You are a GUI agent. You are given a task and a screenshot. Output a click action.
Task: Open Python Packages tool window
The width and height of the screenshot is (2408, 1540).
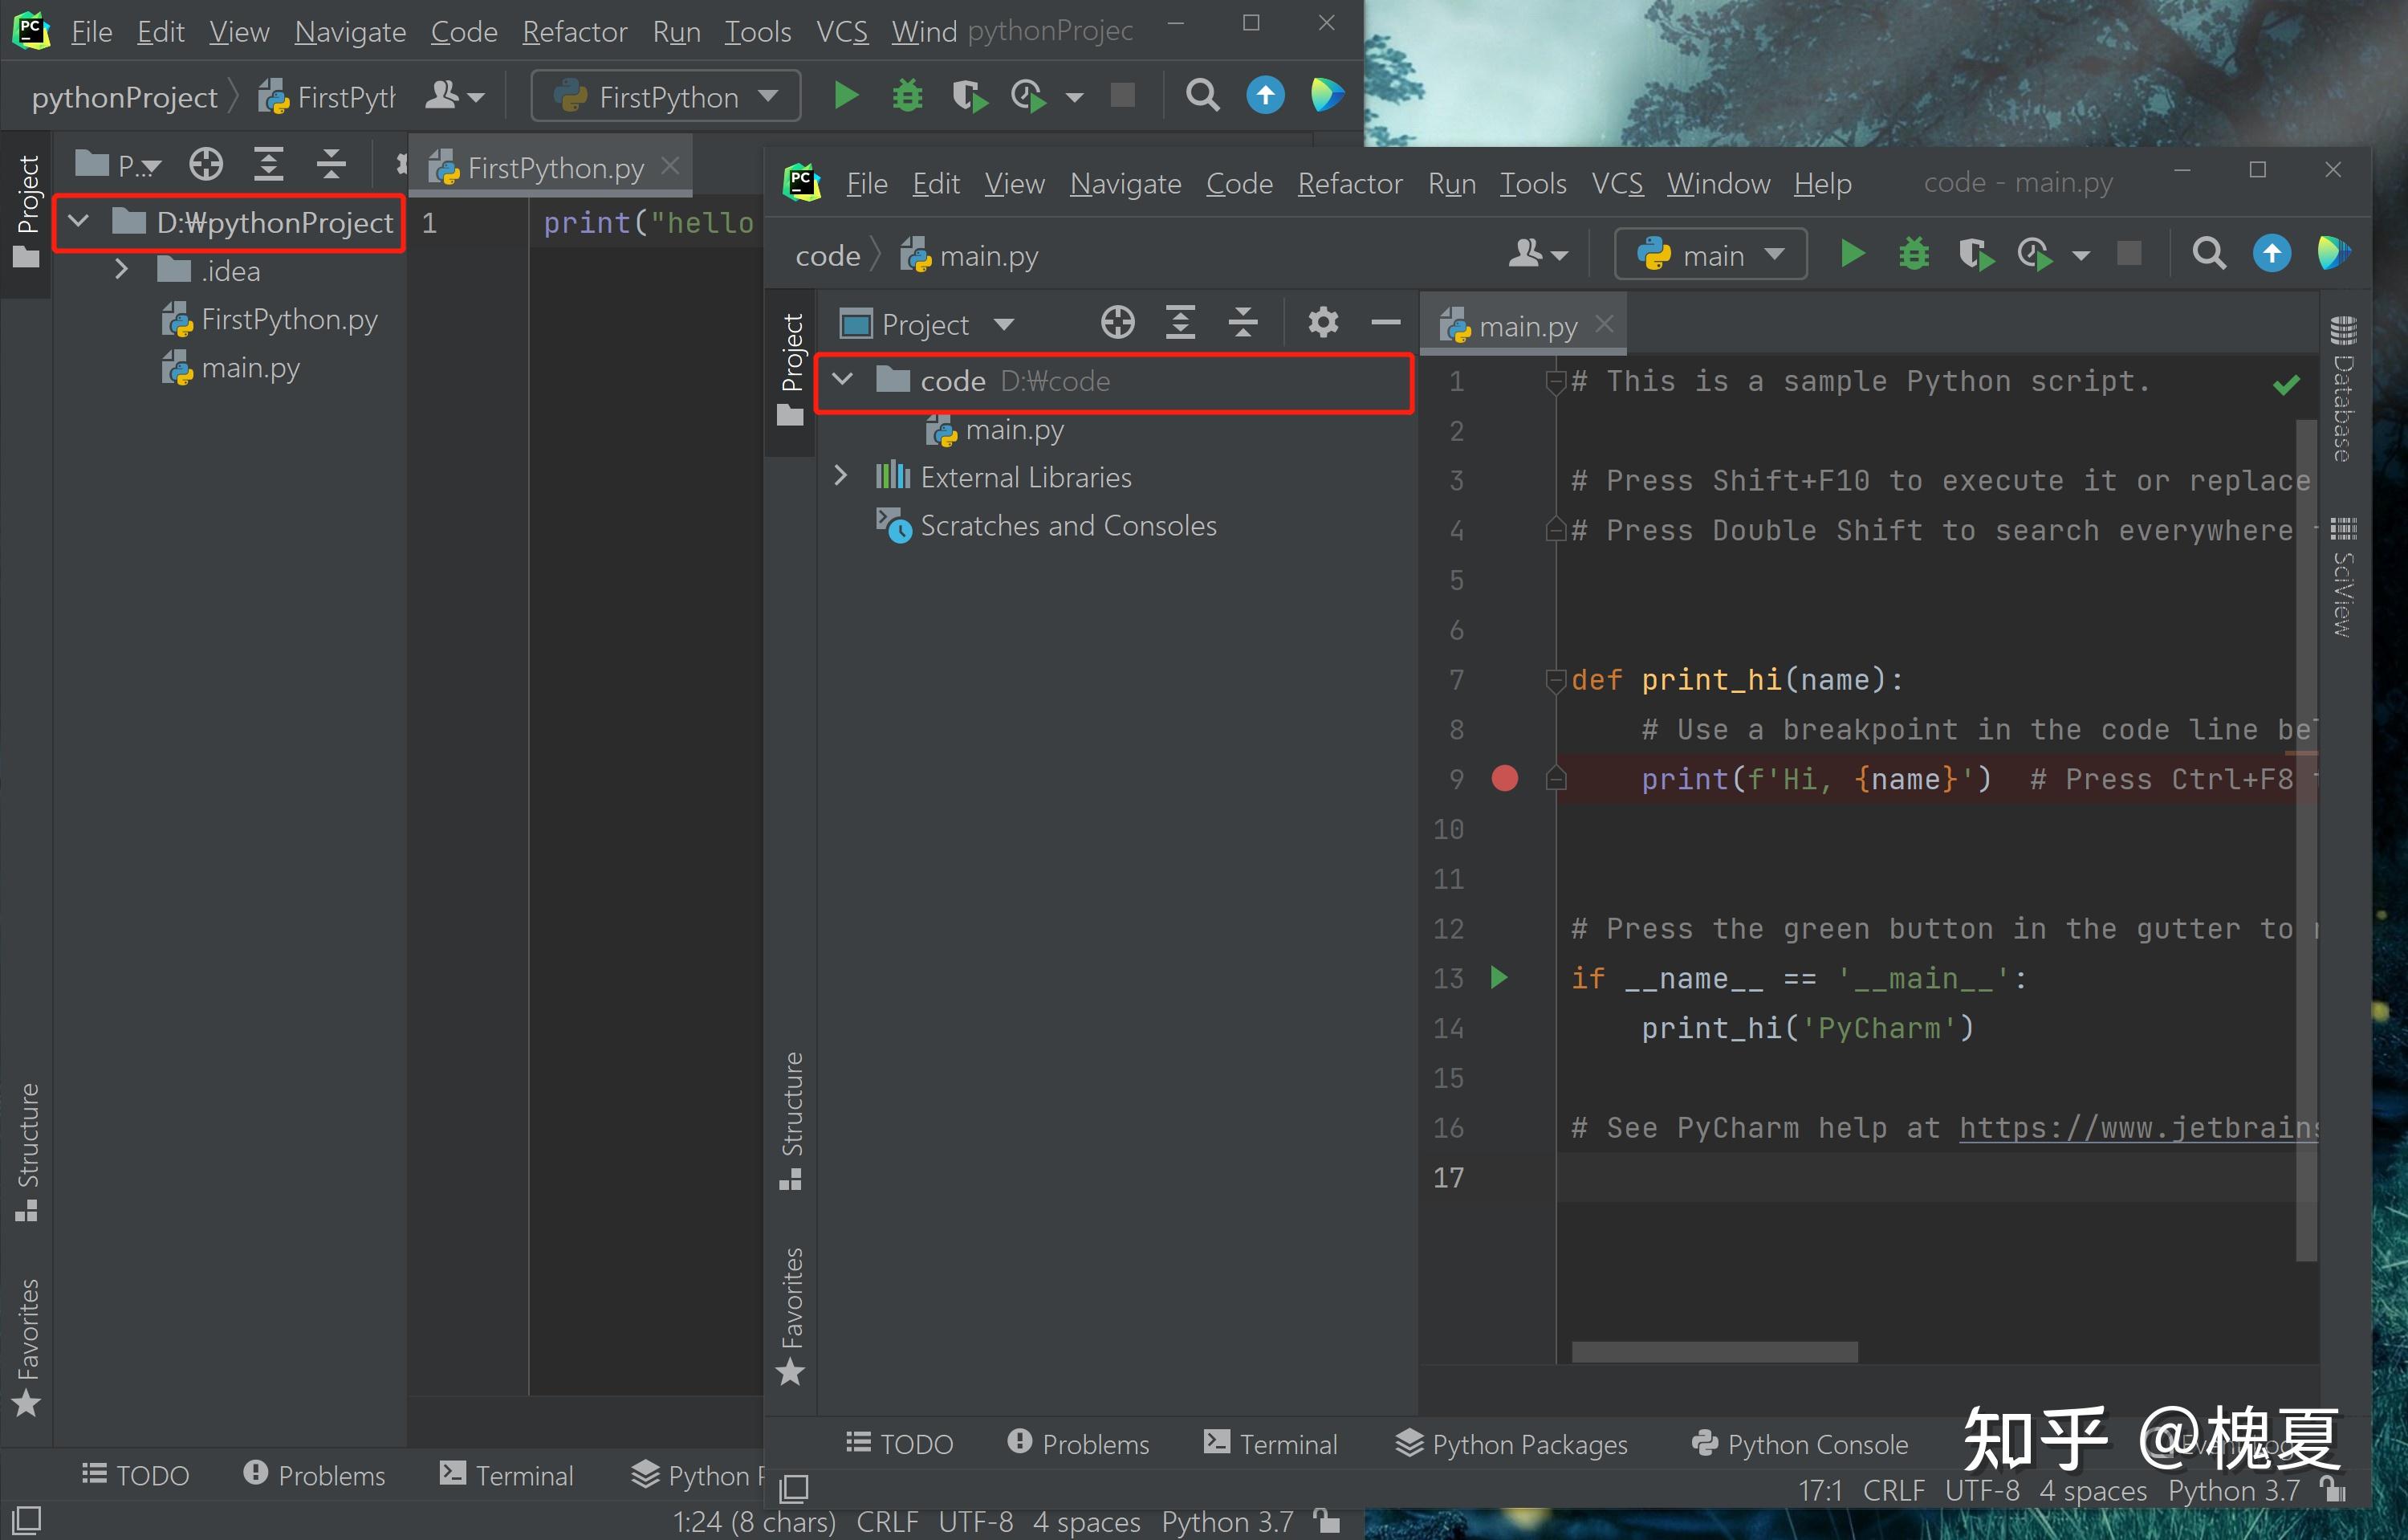pos(1511,1444)
